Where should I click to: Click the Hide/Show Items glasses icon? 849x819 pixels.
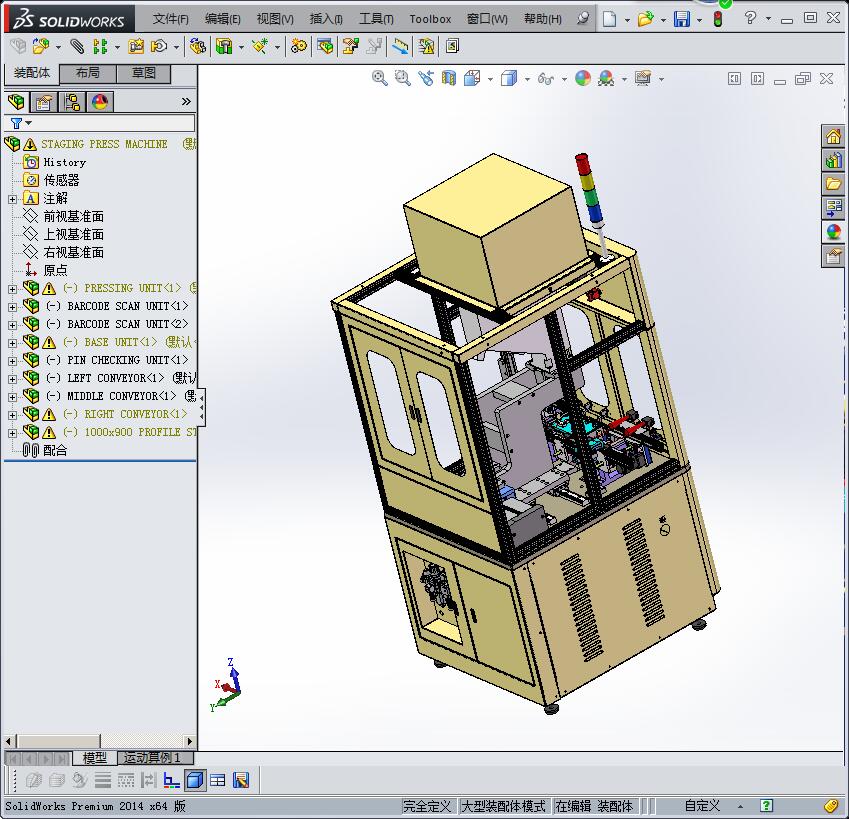tap(546, 79)
